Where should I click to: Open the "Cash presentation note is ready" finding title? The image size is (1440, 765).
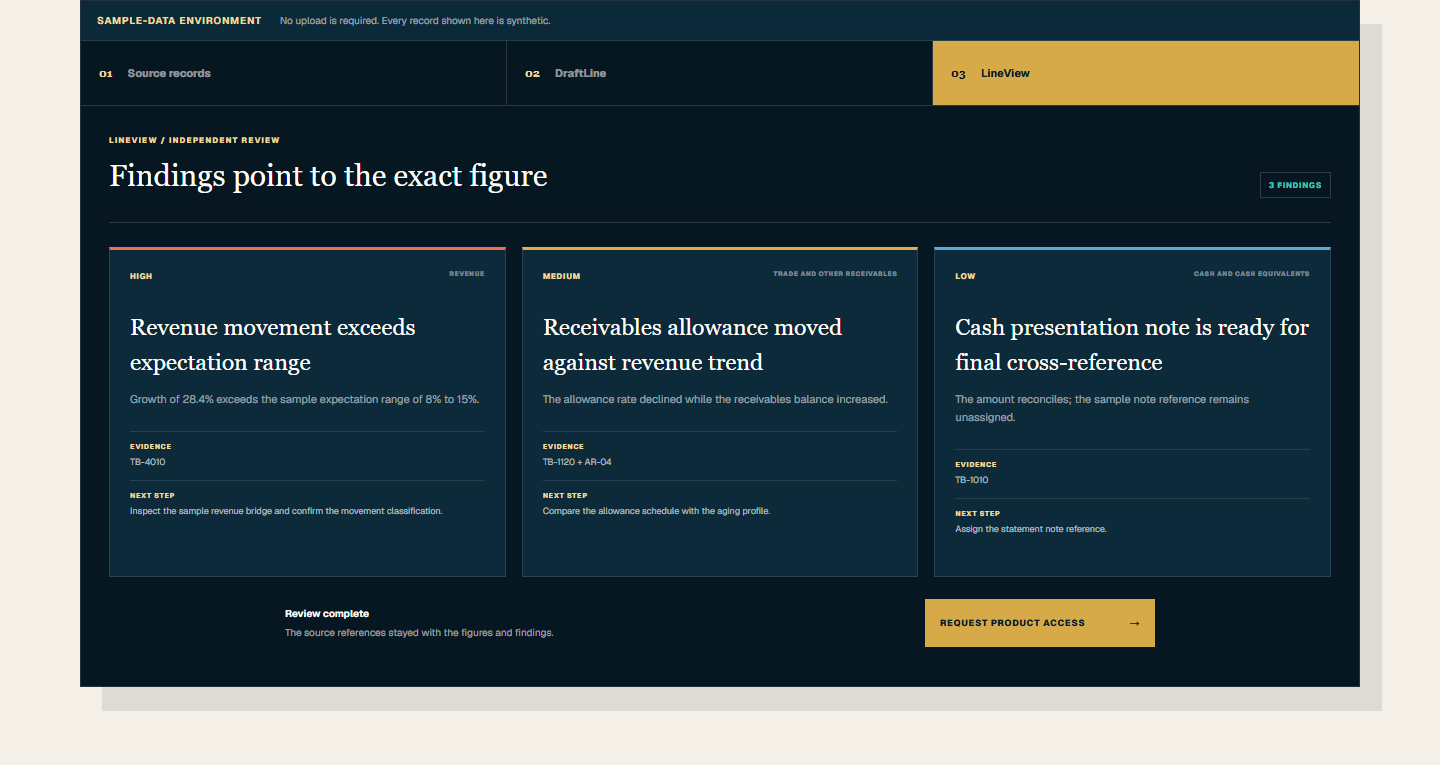click(1132, 345)
